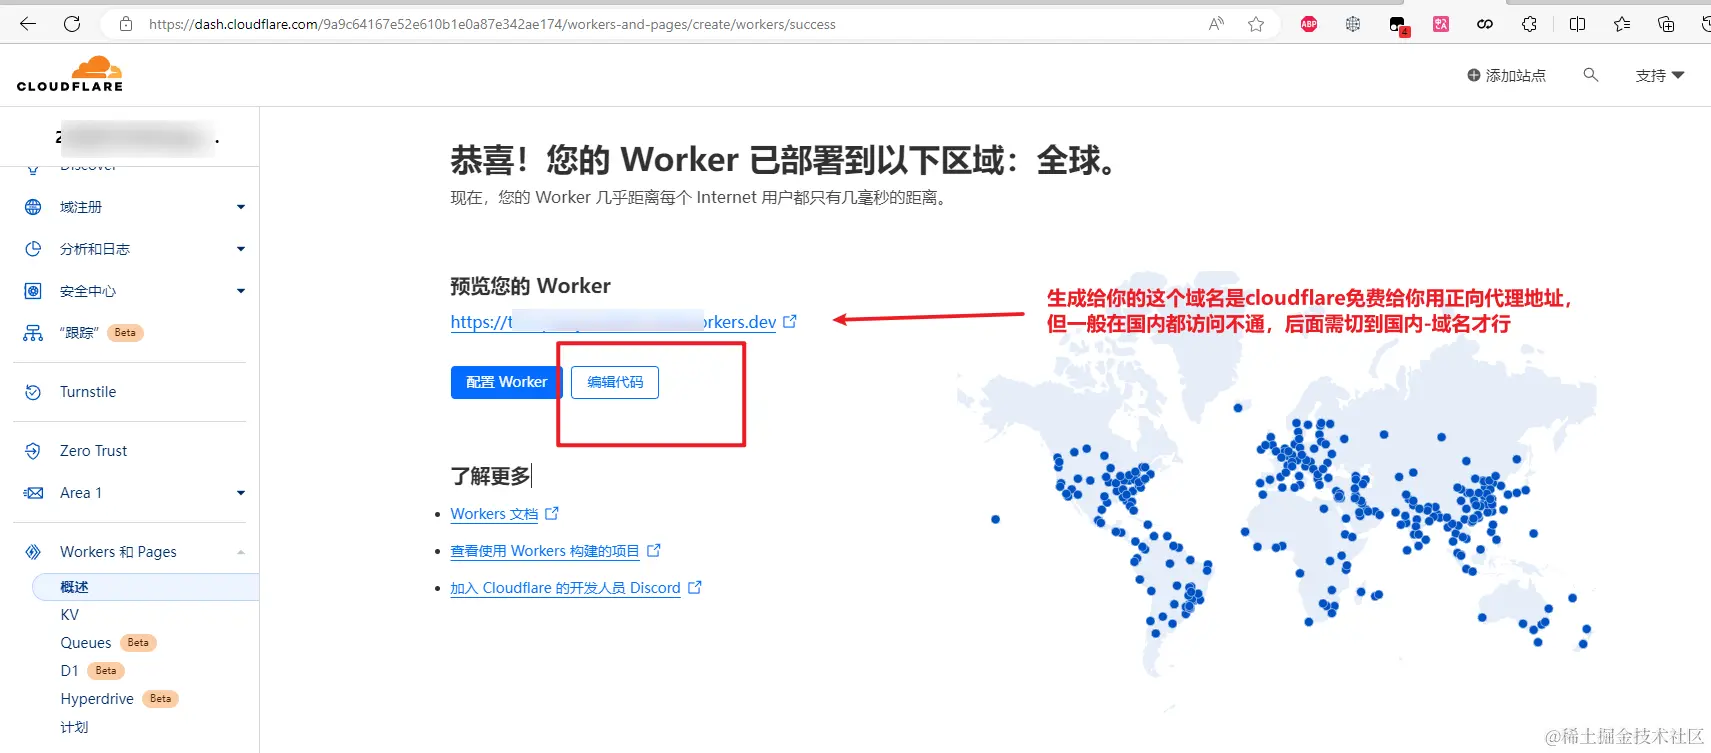Viewport: 1711px width, 753px height.
Task: Click 添加站点 to add a site
Action: (x=1506, y=75)
